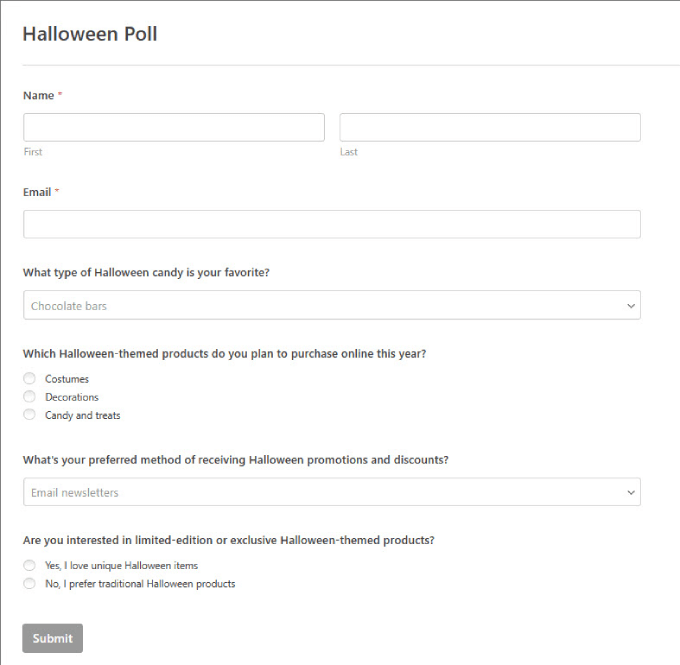Click the First sublabel under name field
This screenshot has width=680, height=665.
[x=33, y=152]
